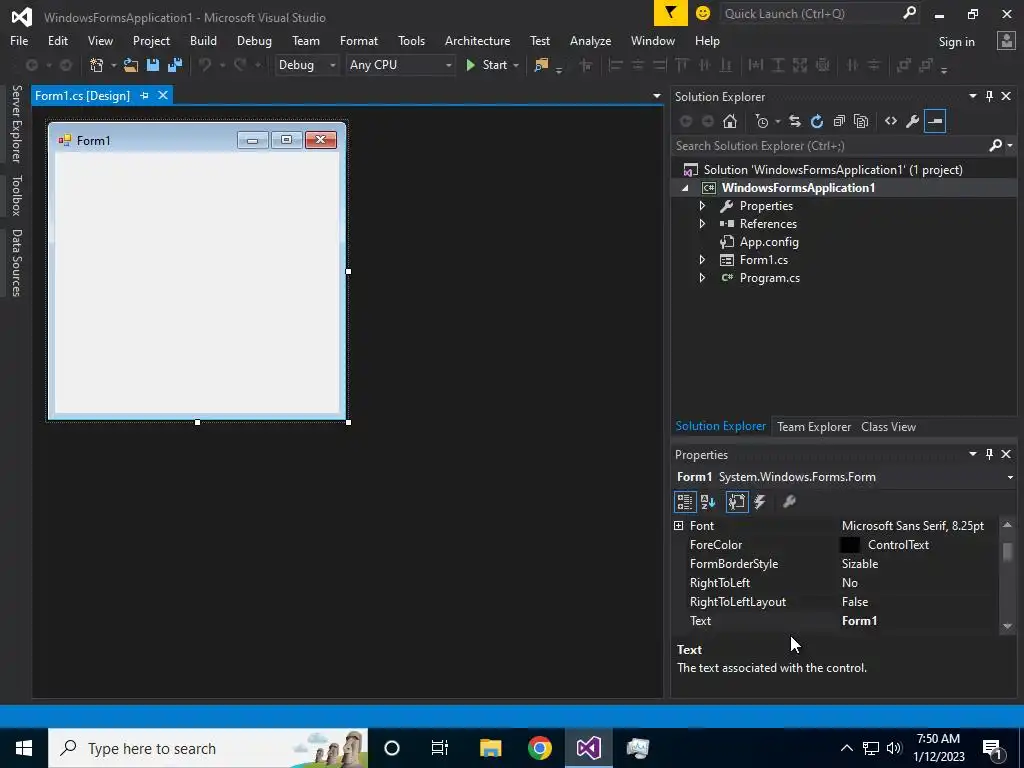Image resolution: width=1024 pixels, height=768 pixels.
Task: Click the View Code icon in Solution Explorer
Action: [891, 121]
